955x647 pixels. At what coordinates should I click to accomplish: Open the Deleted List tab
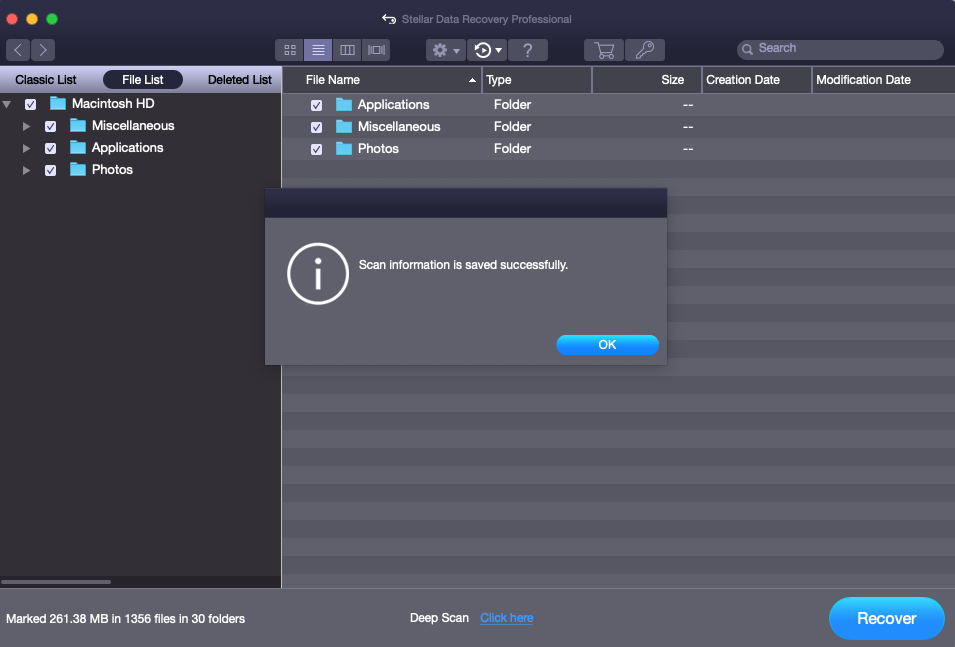coord(240,80)
